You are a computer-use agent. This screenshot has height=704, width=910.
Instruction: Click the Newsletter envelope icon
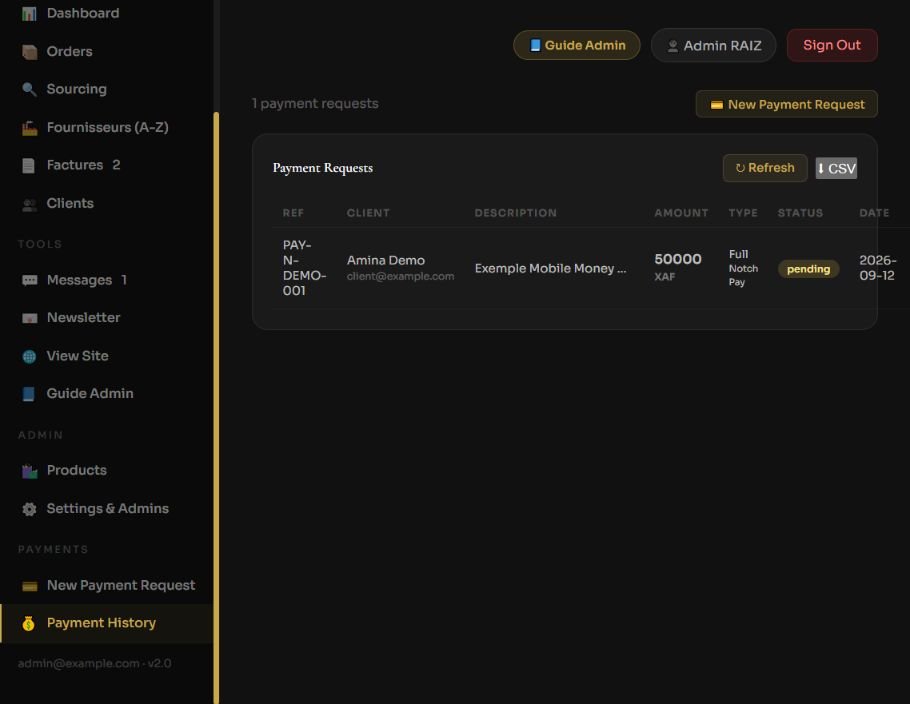29,318
